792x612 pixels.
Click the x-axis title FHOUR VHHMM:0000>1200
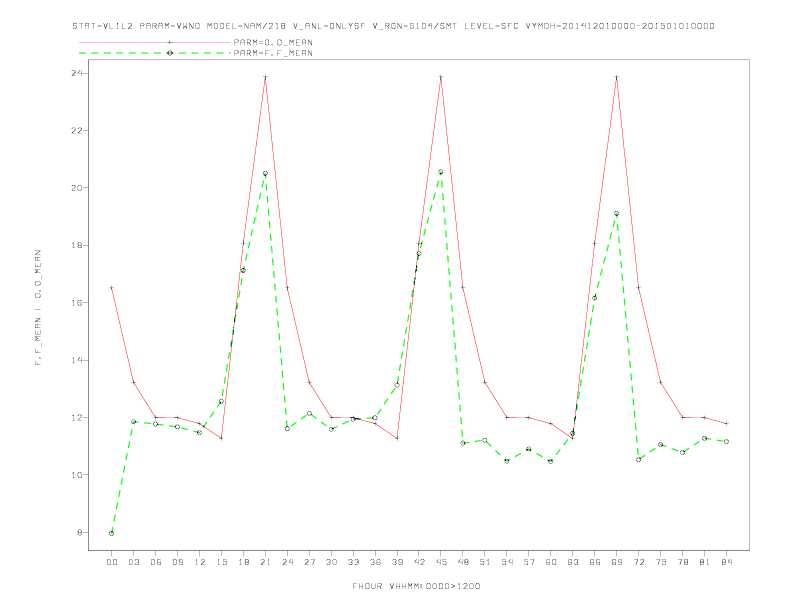[416, 586]
